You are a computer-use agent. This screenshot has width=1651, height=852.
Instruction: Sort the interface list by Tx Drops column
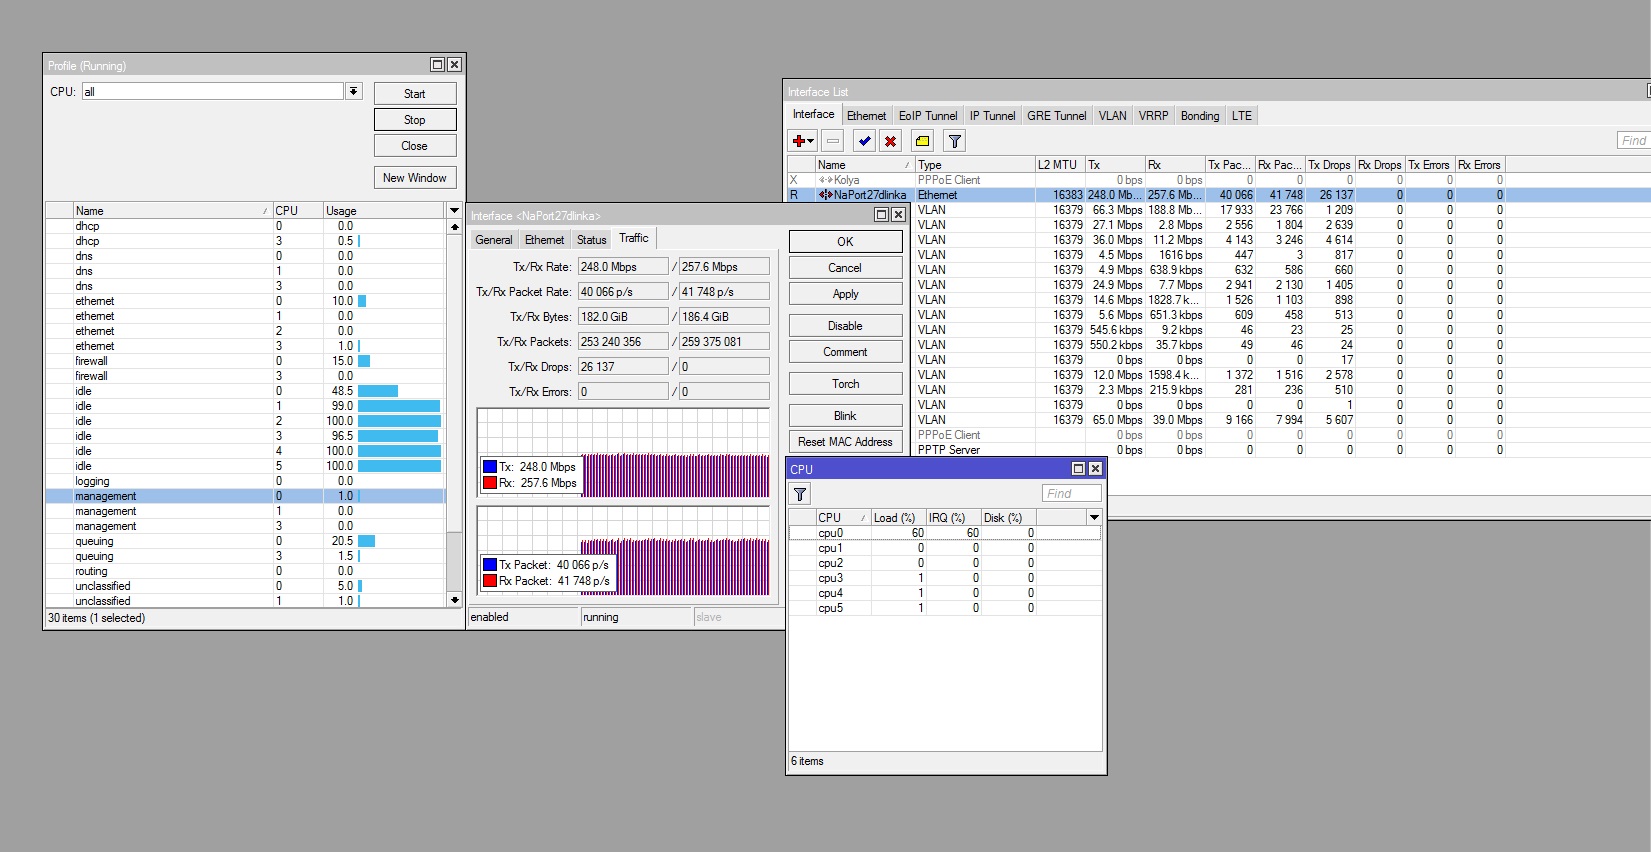[x=1328, y=165]
